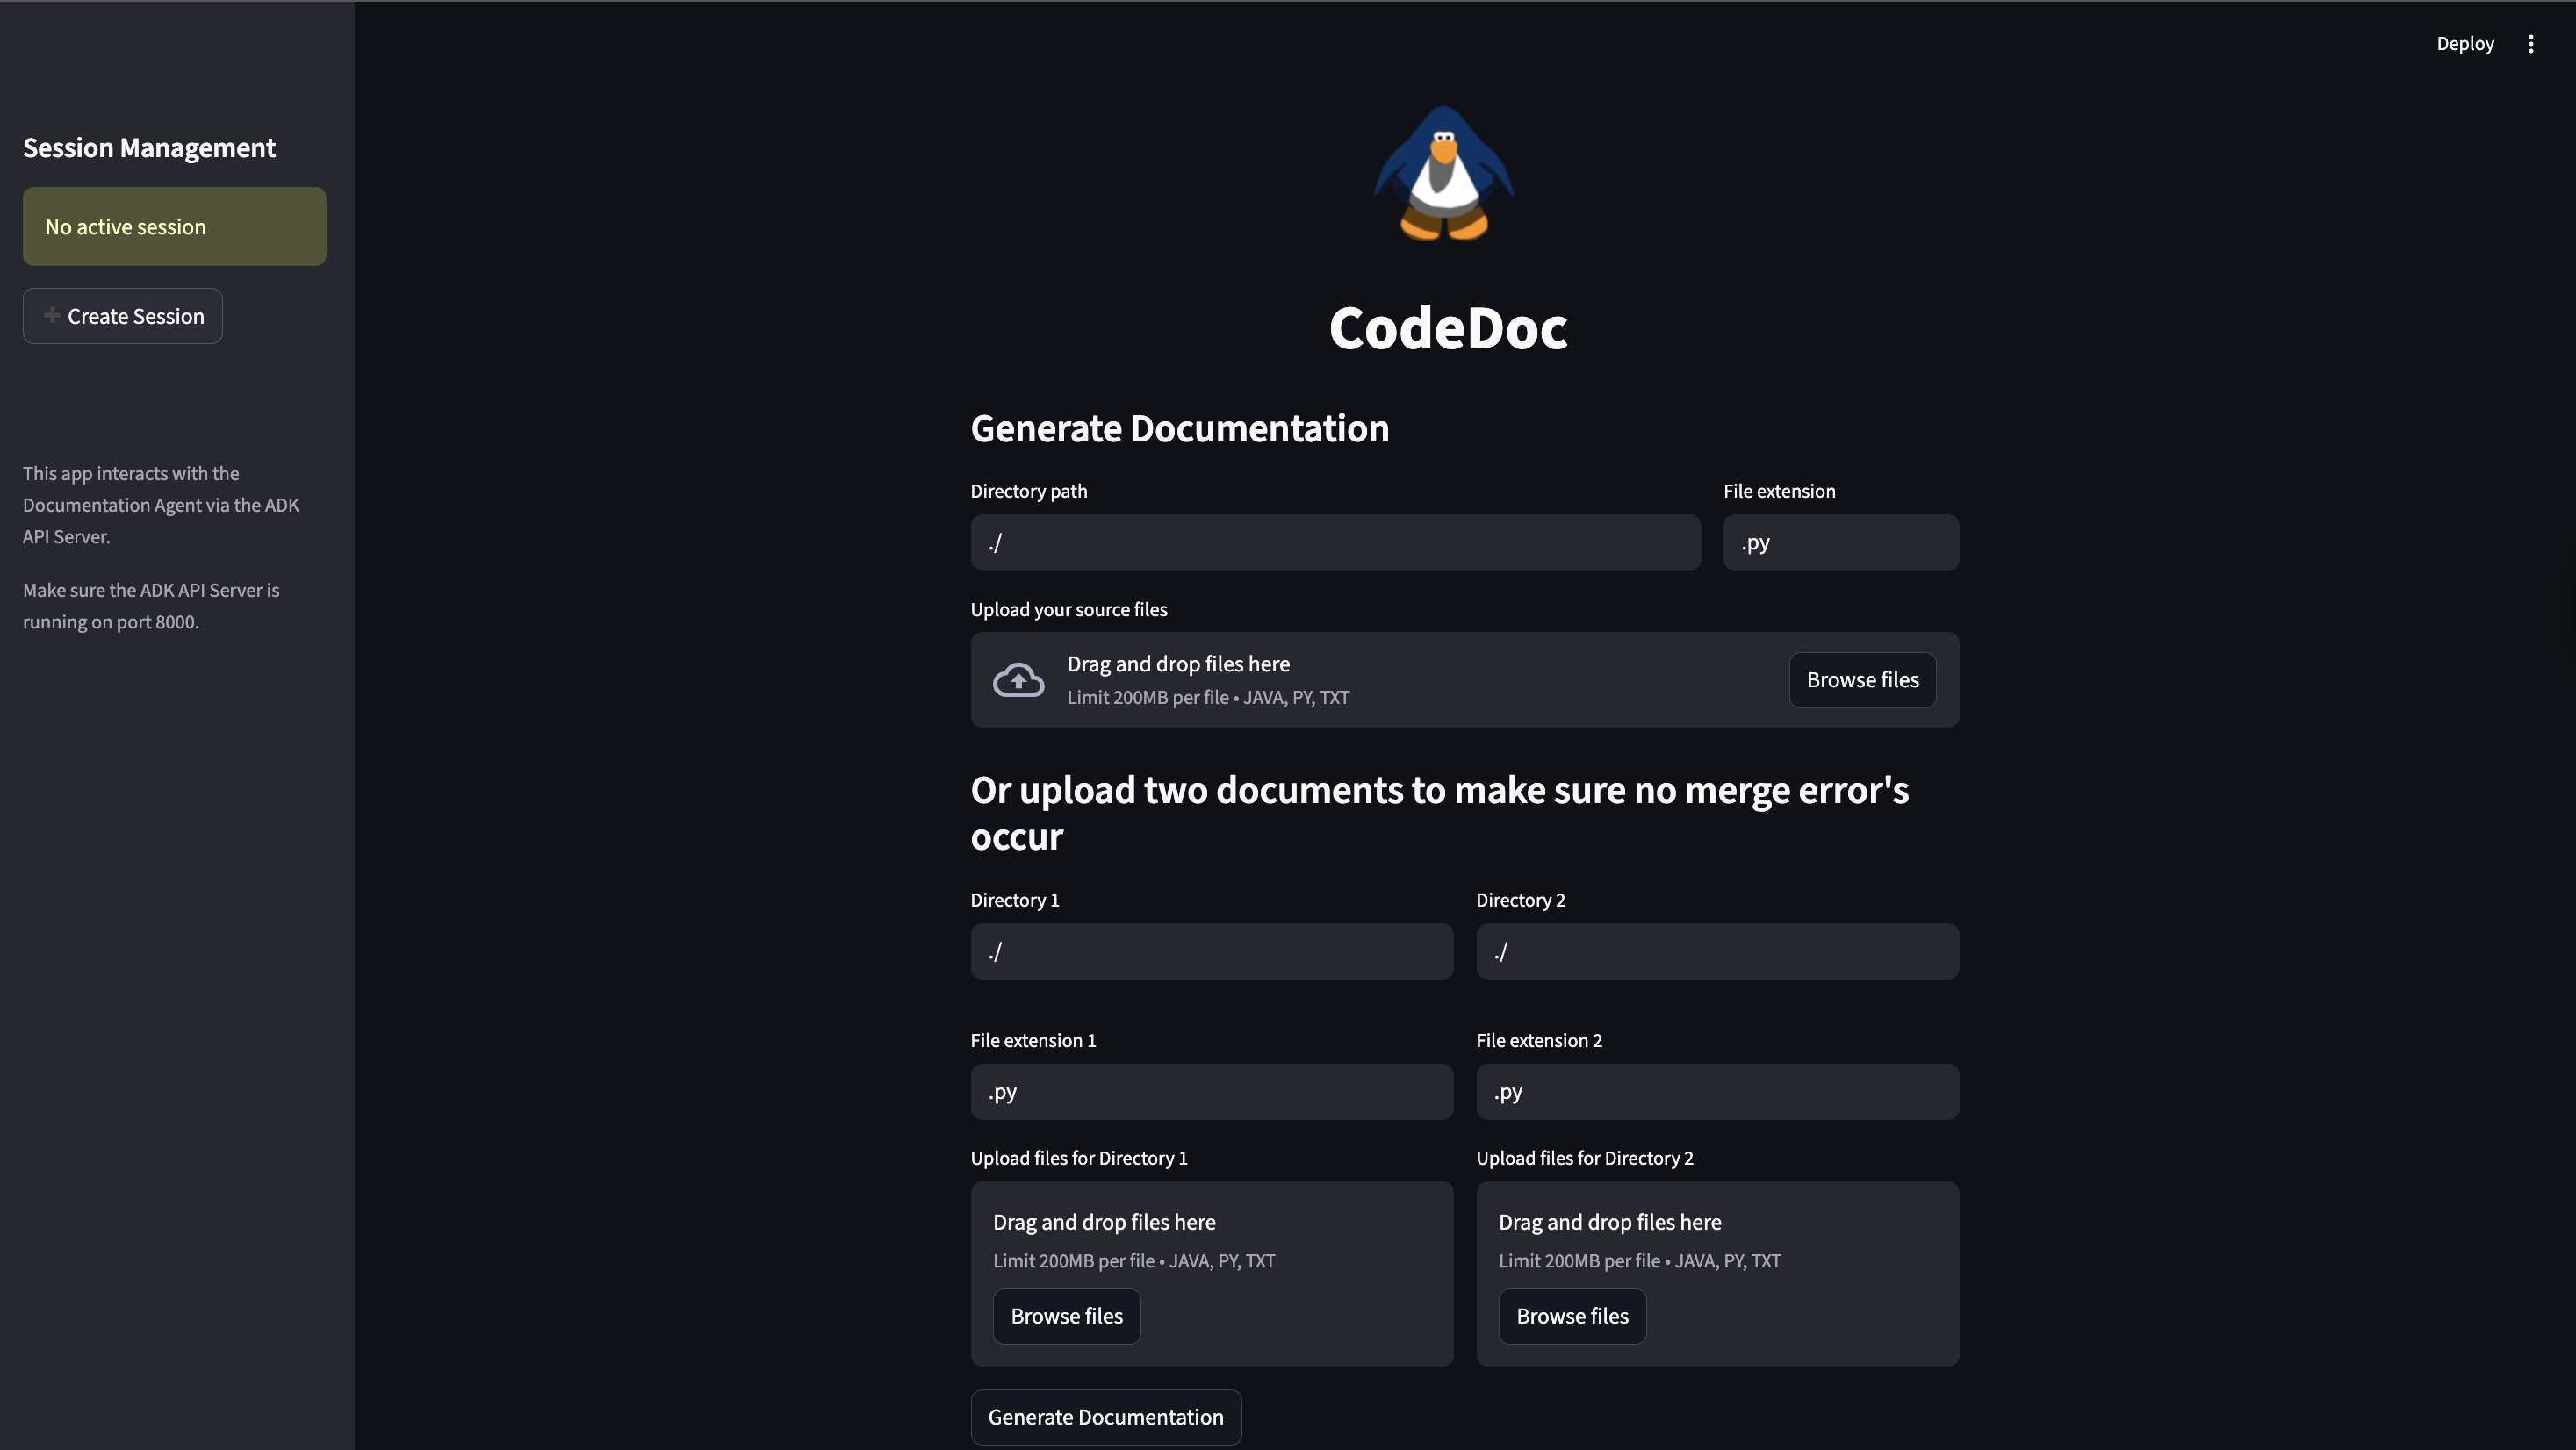Click the source files drag-and-drop area
The height and width of the screenshot is (1450, 2576).
click(1400, 680)
